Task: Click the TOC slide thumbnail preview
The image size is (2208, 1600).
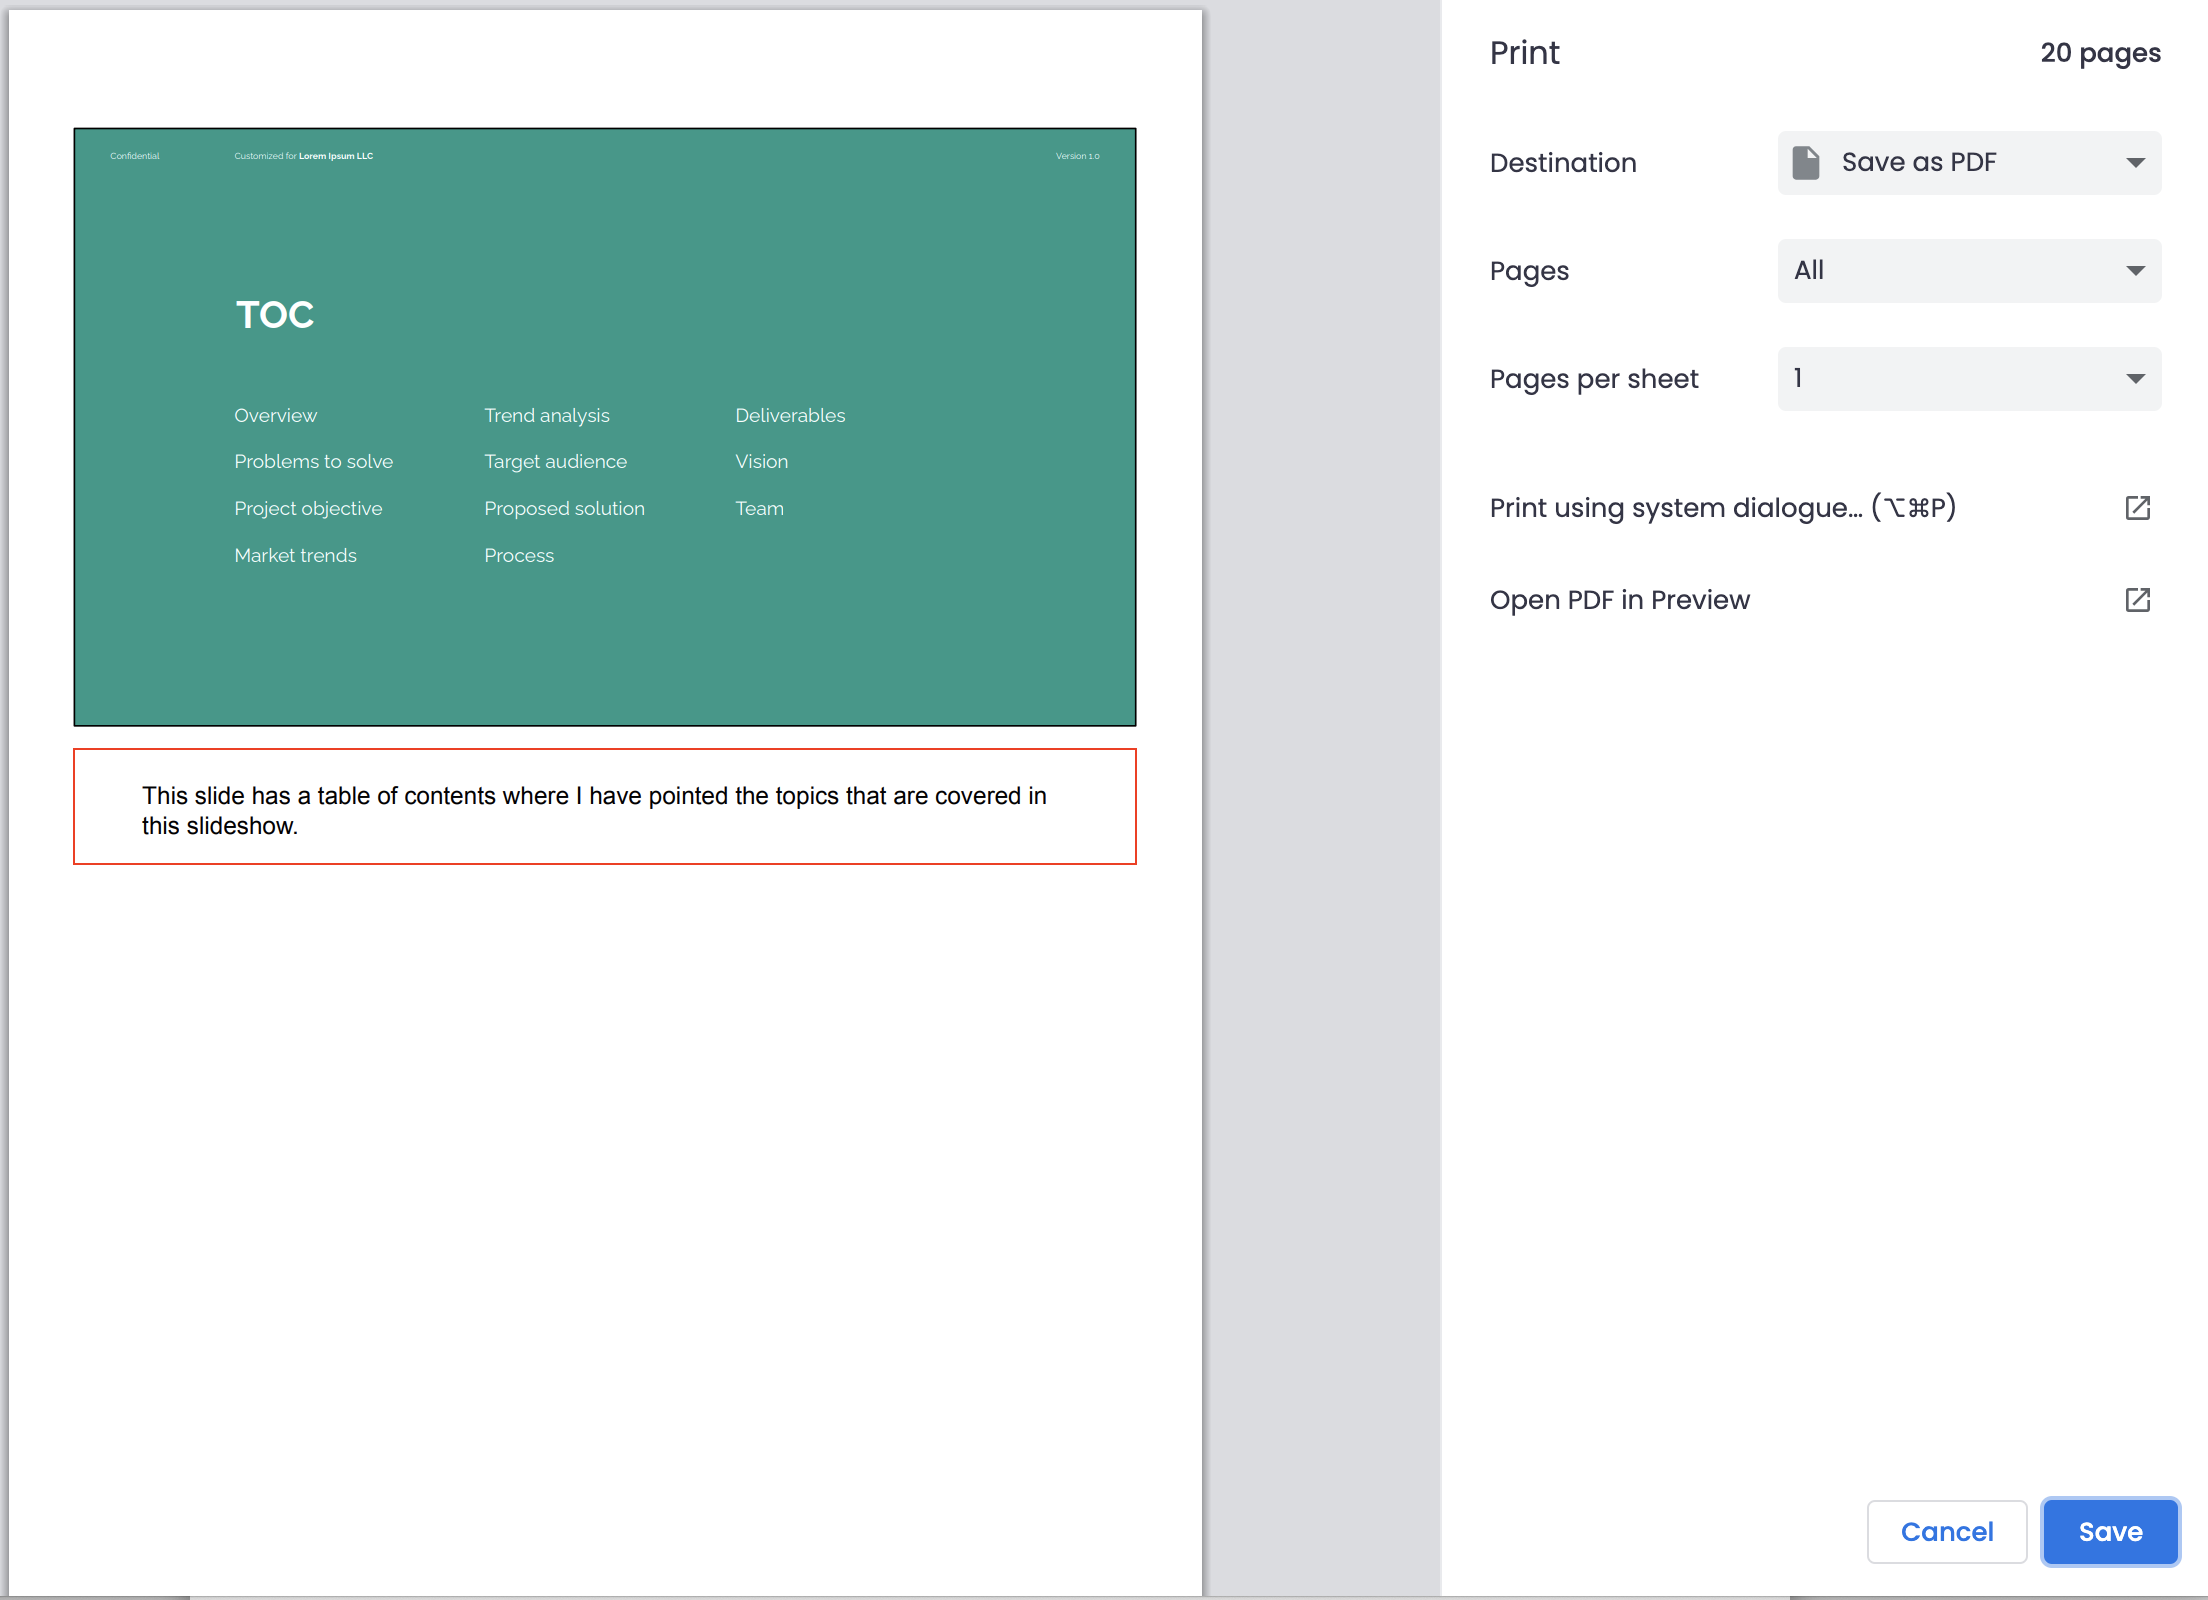Action: (x=605, y=425)
